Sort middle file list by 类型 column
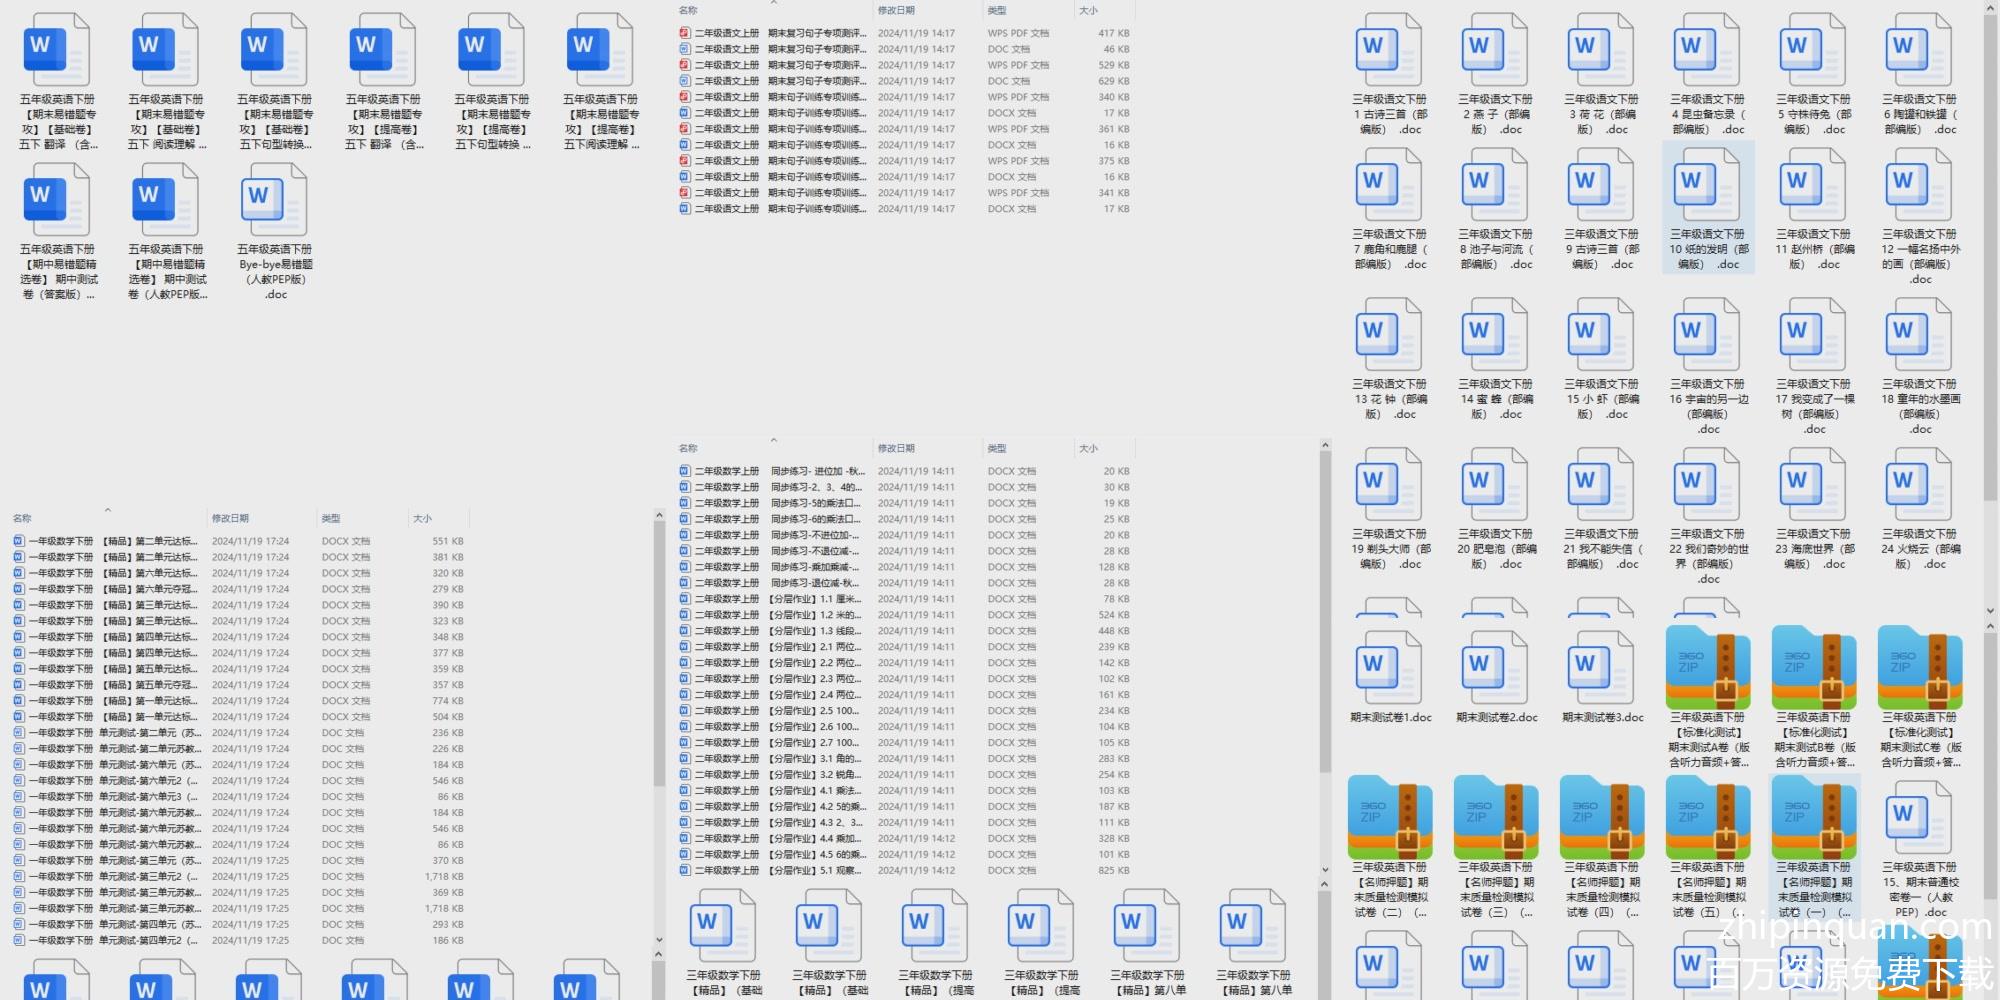 pyautogui.click(x=997, y=449)
